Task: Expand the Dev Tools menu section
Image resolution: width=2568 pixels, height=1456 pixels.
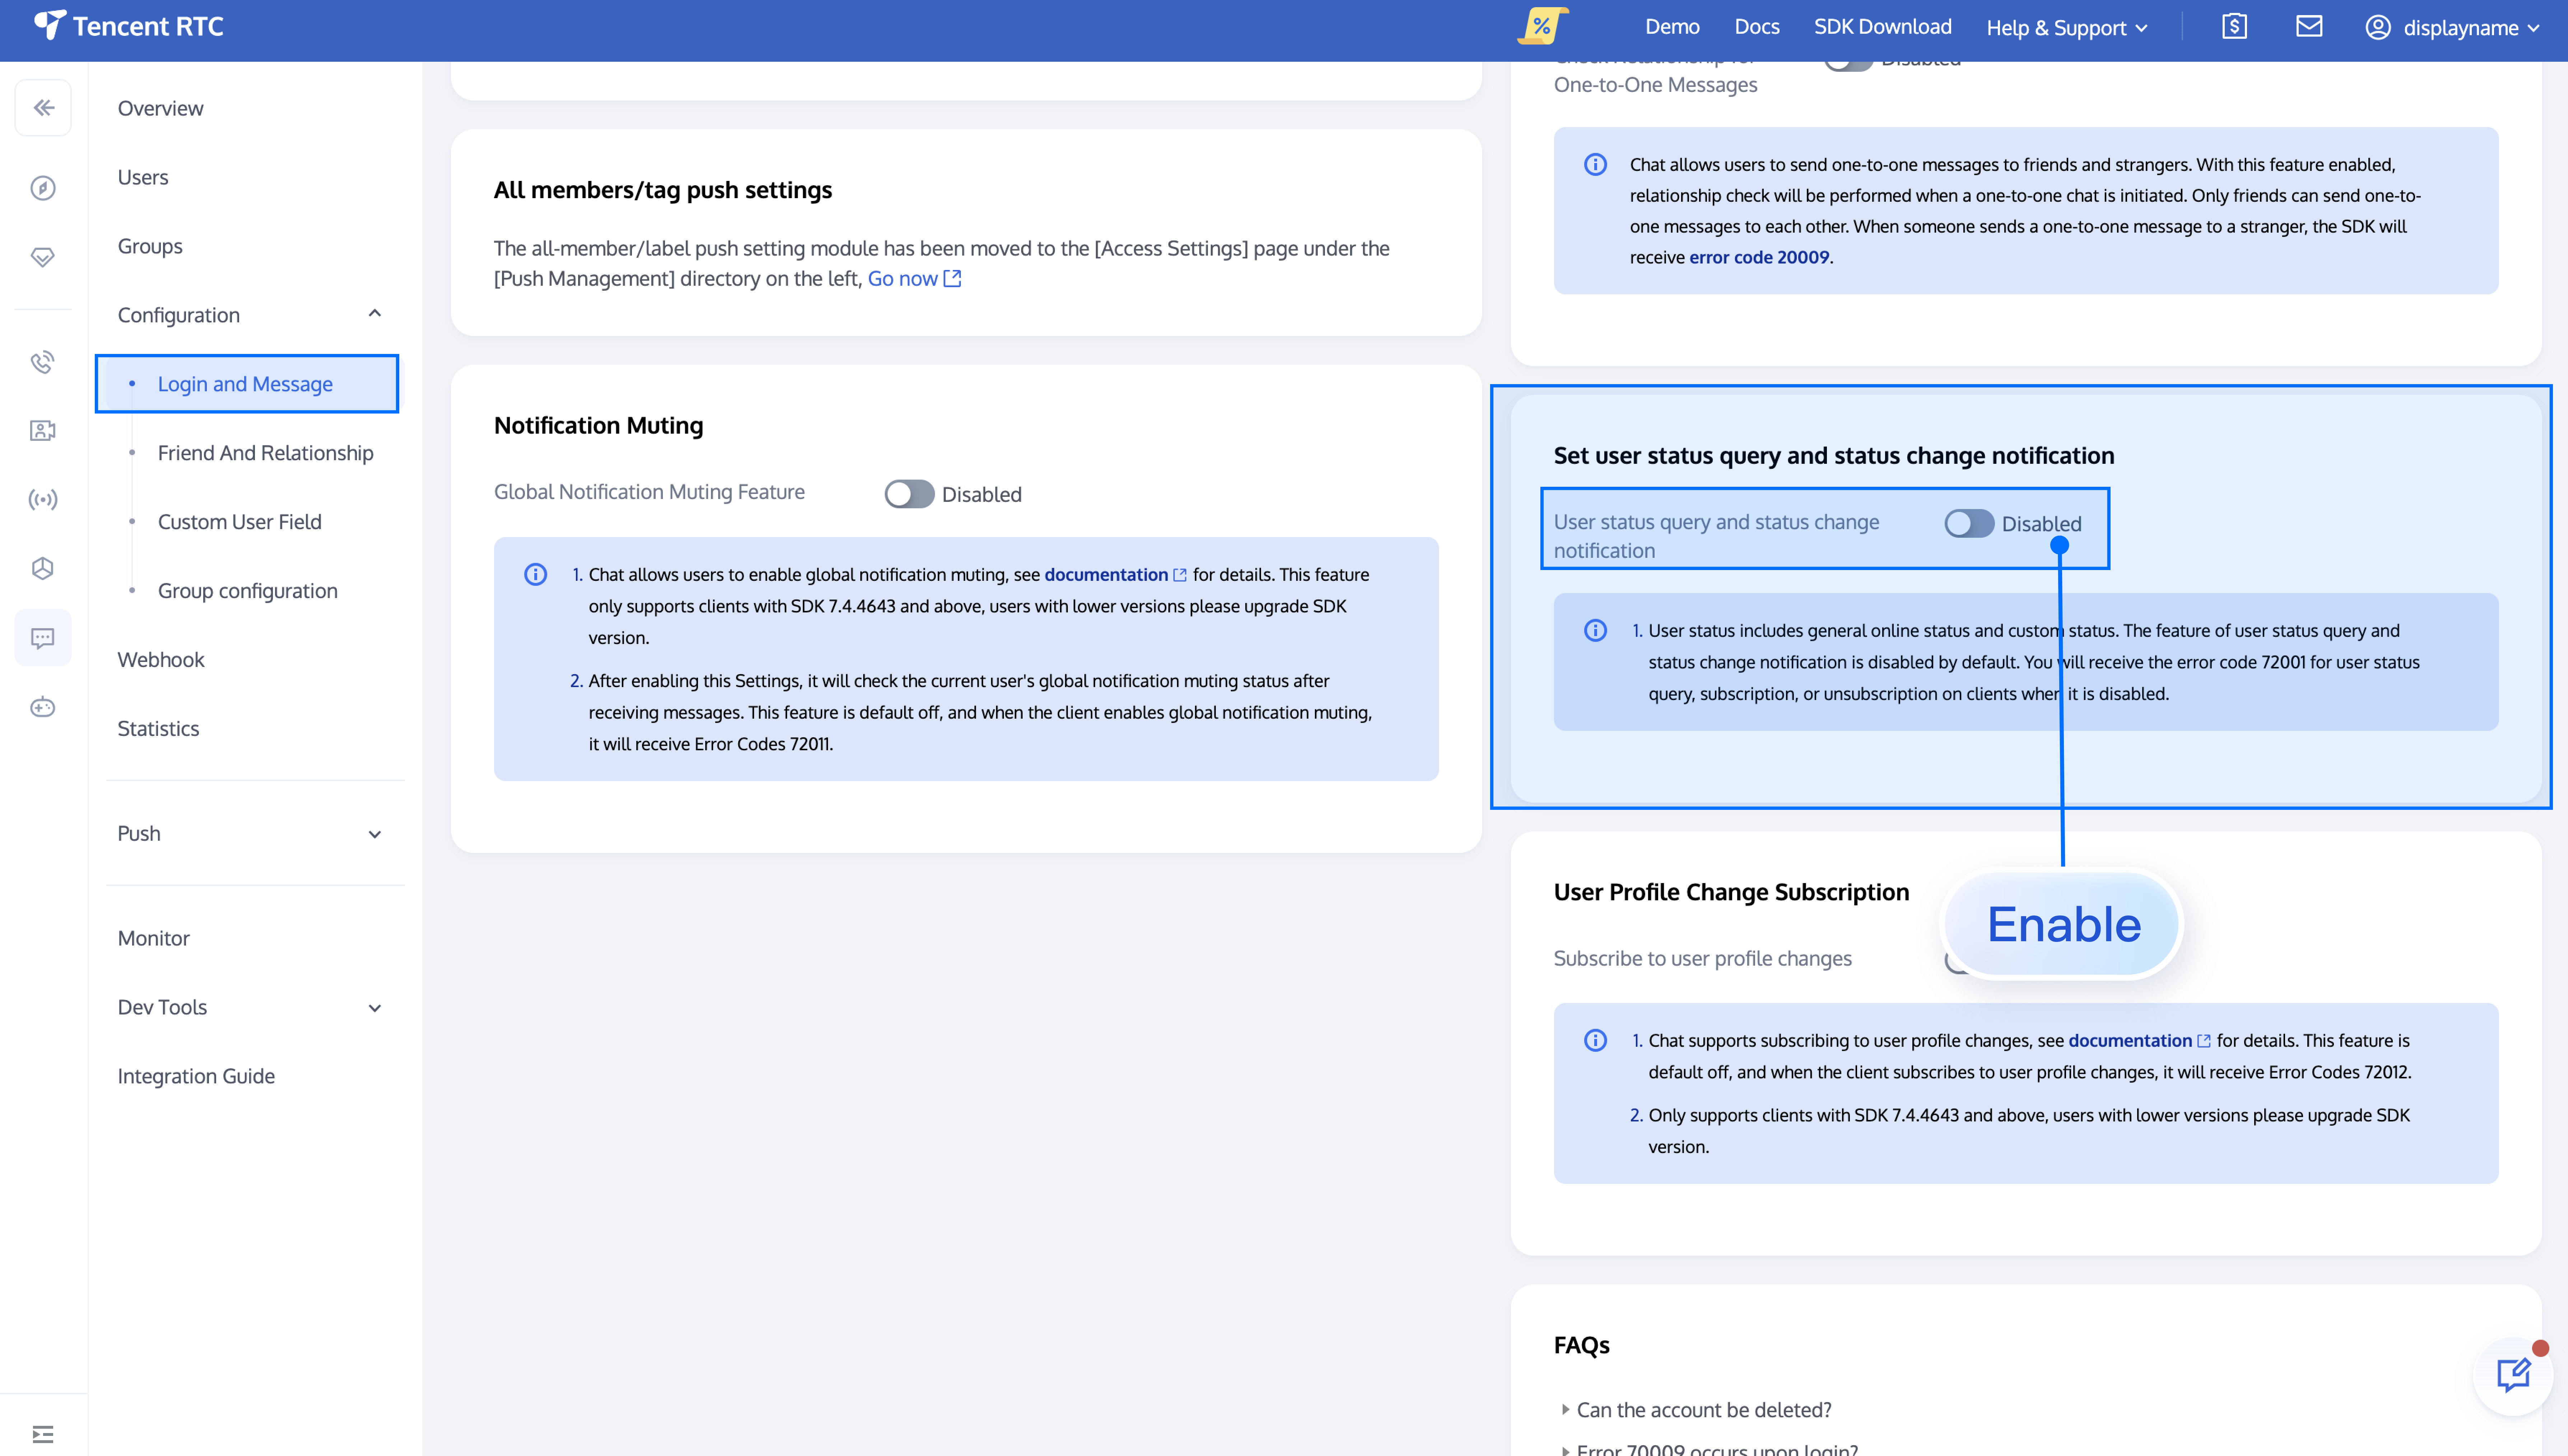Action: pos(375,1008)
